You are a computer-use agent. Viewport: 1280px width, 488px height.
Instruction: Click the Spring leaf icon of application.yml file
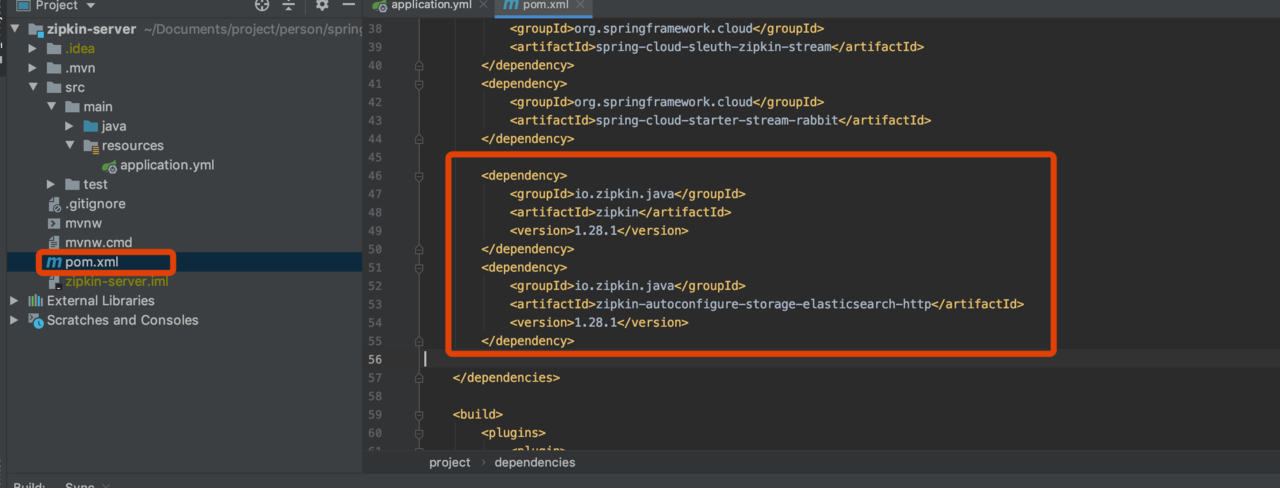(109, 165)
